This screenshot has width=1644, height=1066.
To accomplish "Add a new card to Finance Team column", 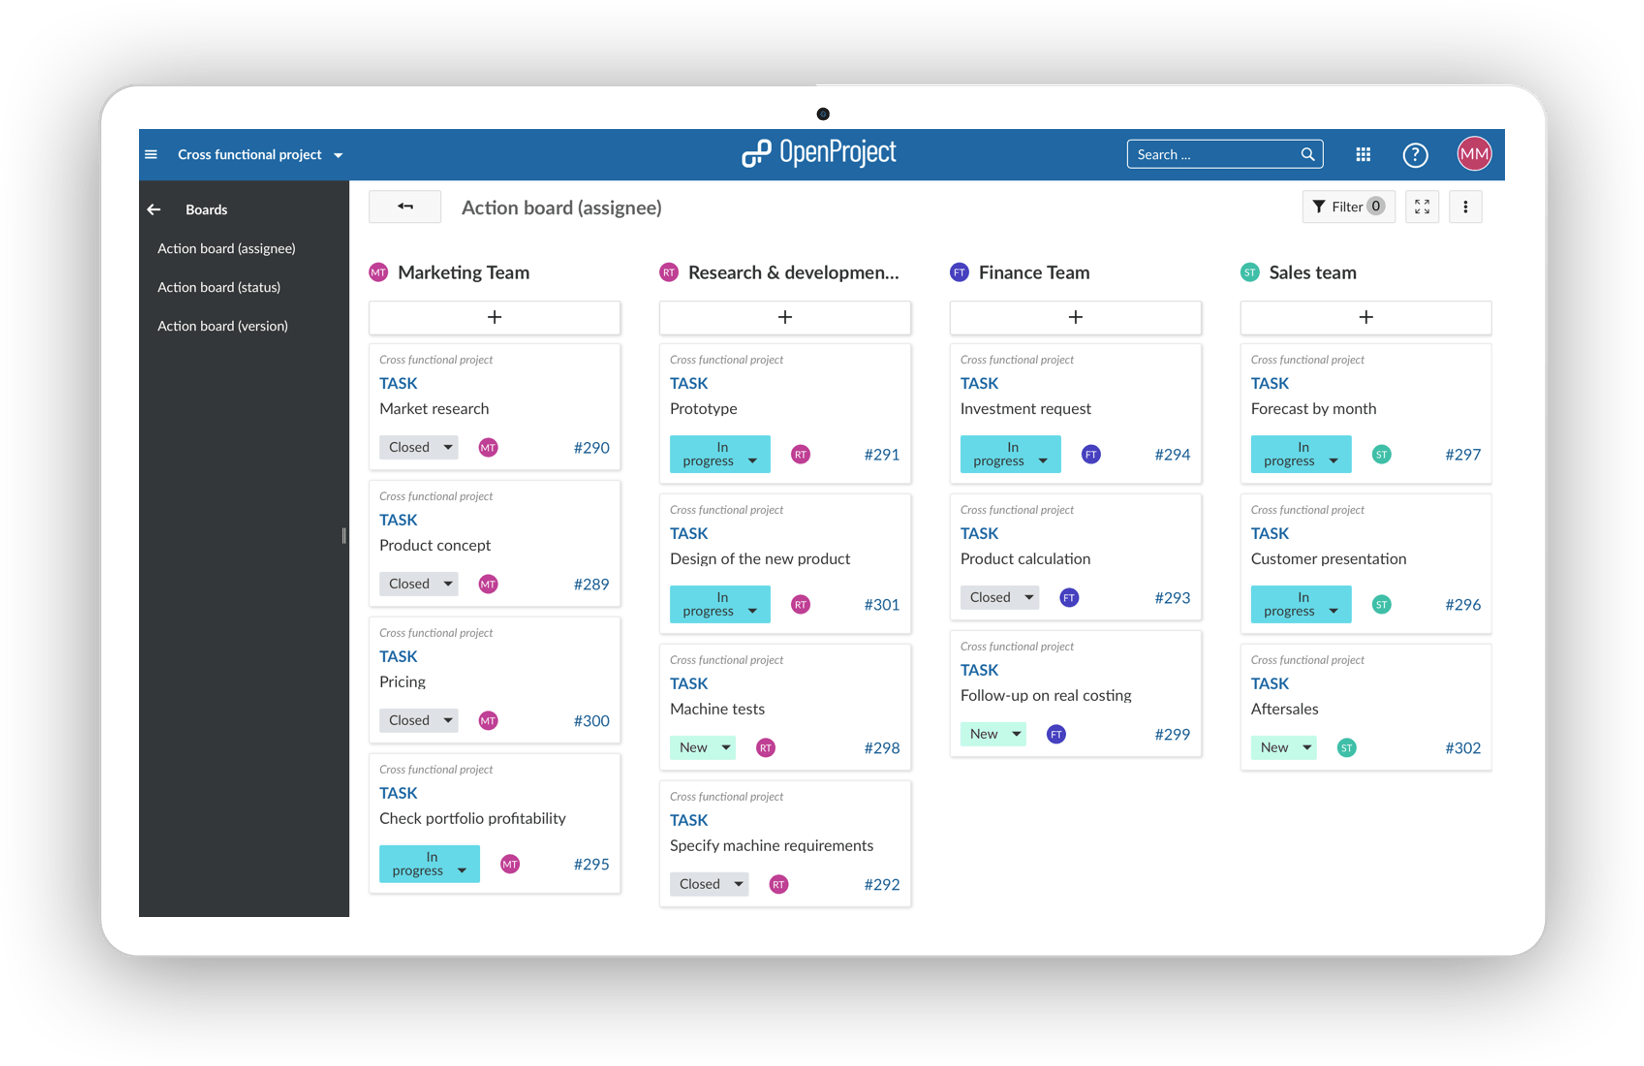I will [x=1075, y=317].
